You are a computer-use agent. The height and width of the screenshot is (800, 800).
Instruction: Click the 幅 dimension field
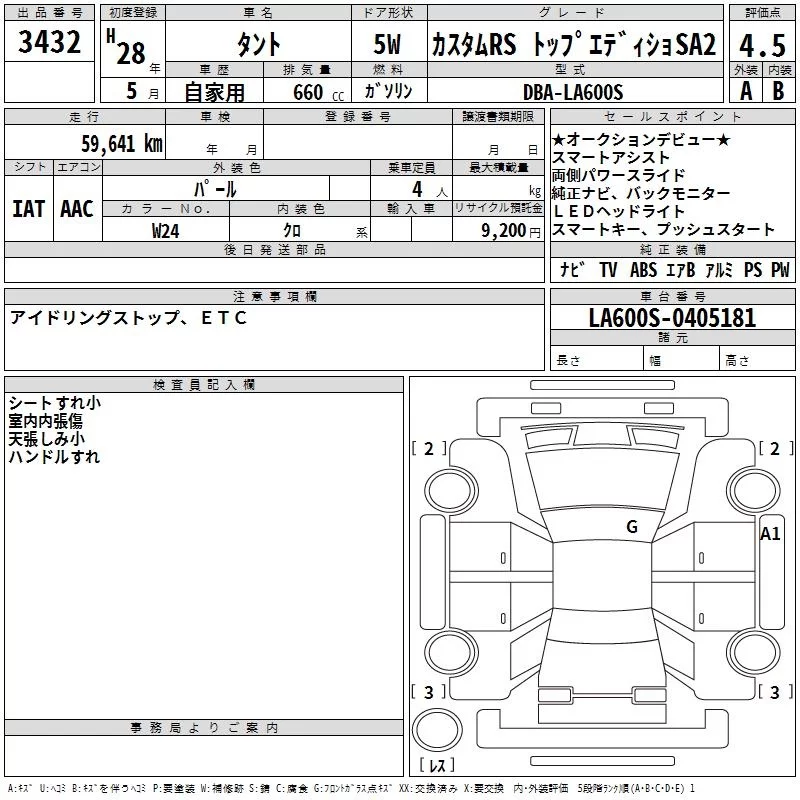click(681, 360)
